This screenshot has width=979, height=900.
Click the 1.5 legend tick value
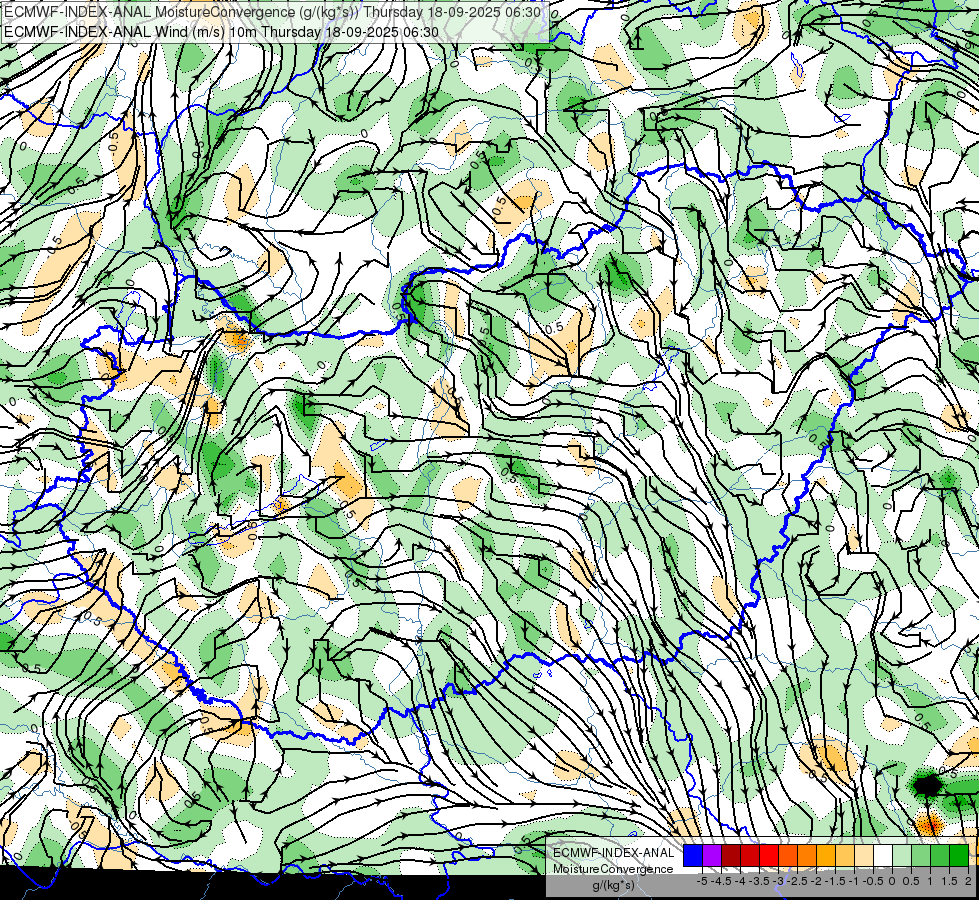[x=949, y=881]
